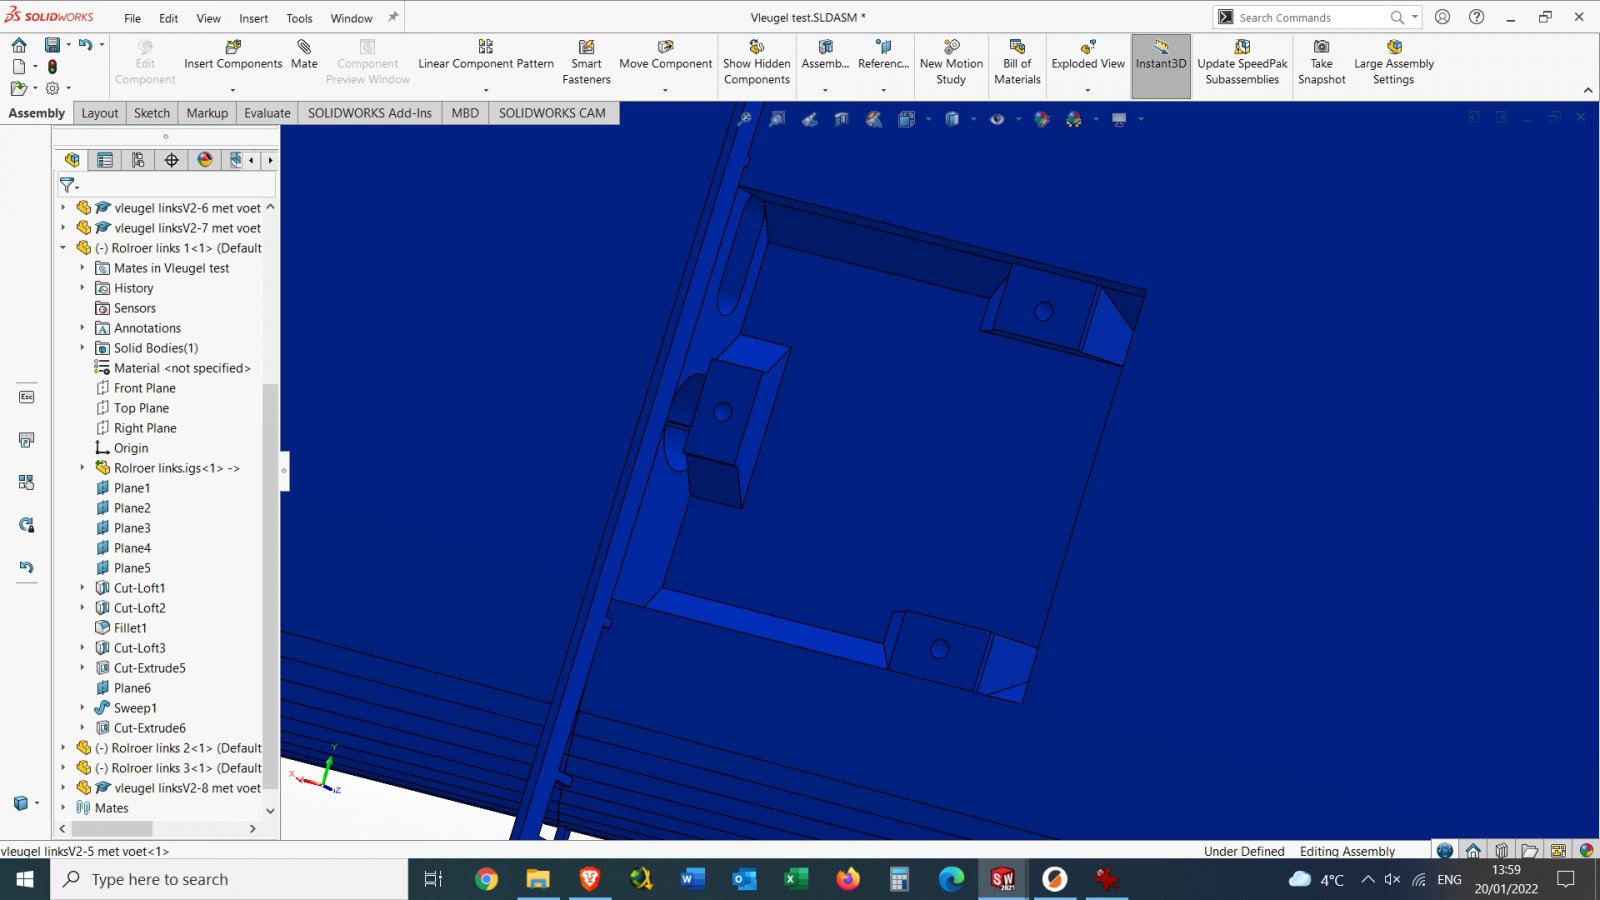Expand the Sweep1 feature
The height and width of the screenshot is (900, 1600).
[83, 708]
